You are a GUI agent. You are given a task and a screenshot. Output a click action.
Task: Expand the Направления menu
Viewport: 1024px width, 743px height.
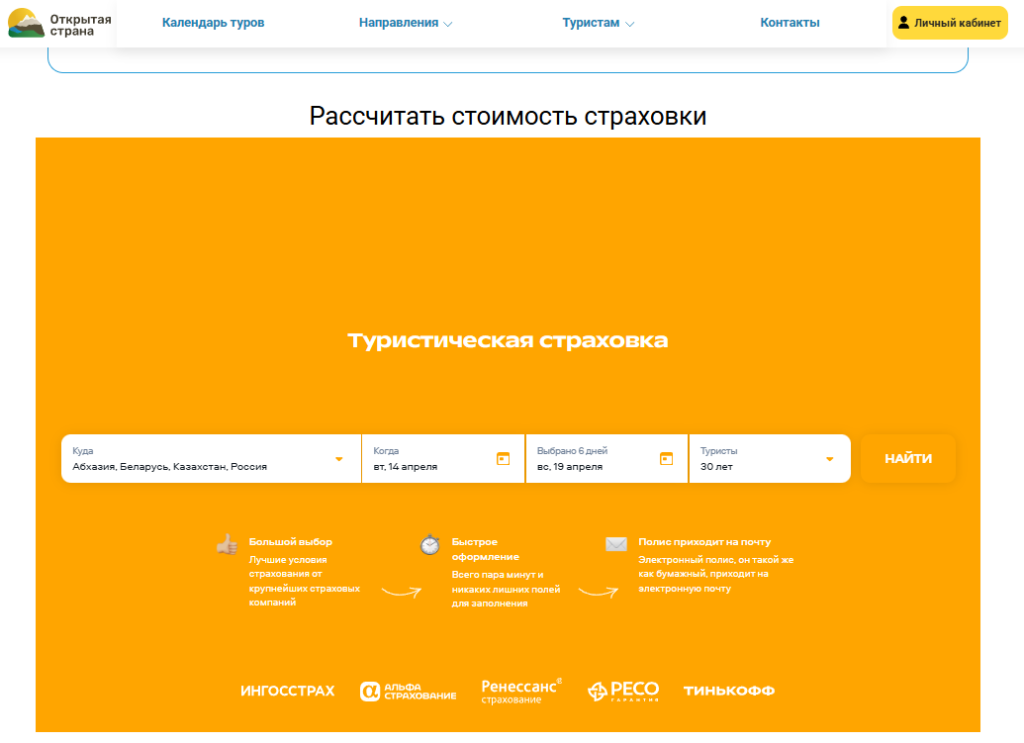pyautogui.click(x=405, y=23)
